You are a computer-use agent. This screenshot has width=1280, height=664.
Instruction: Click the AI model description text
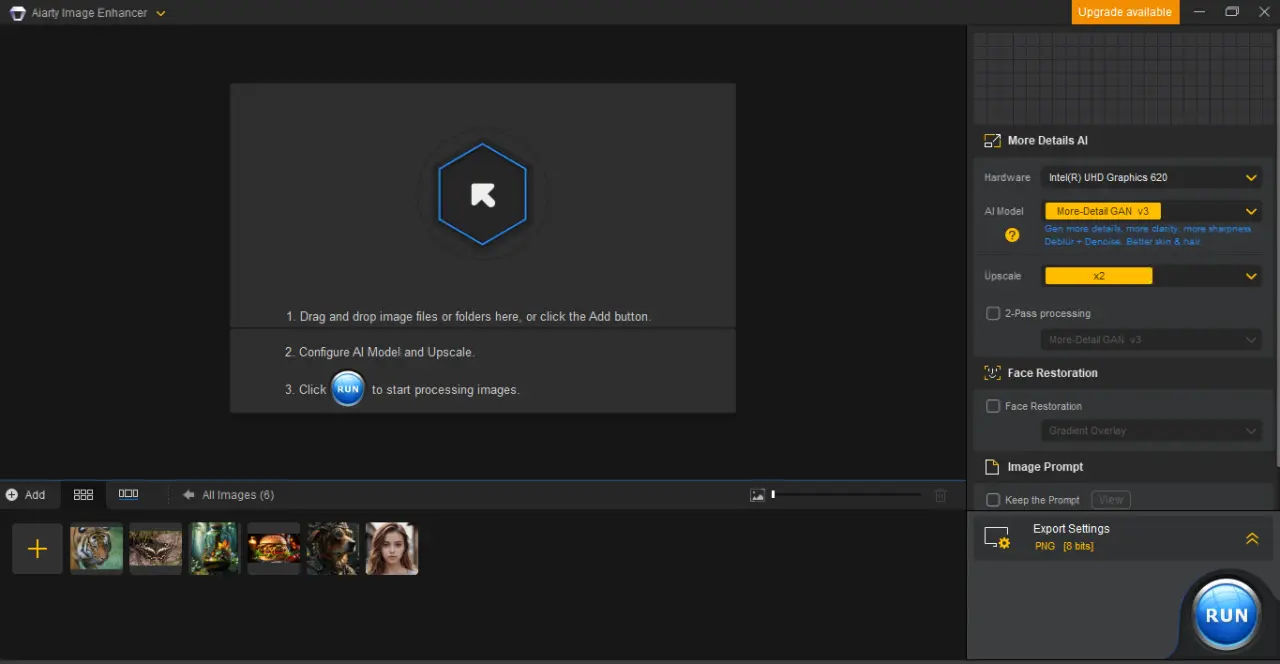pos(1147,235)
